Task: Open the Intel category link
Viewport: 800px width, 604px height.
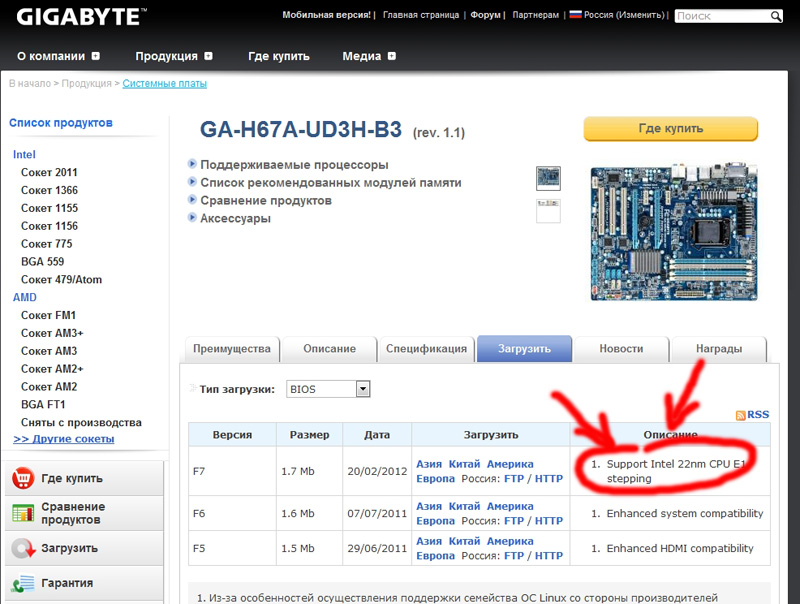Action: [24, 155]
